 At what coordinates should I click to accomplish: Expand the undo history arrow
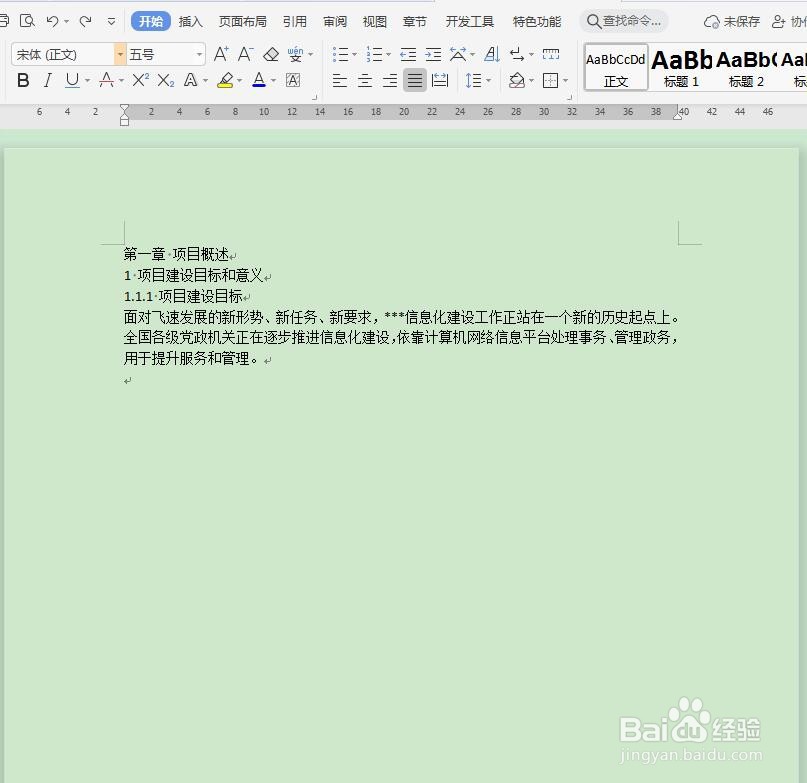pyautogui.click(x=66, y=22)
